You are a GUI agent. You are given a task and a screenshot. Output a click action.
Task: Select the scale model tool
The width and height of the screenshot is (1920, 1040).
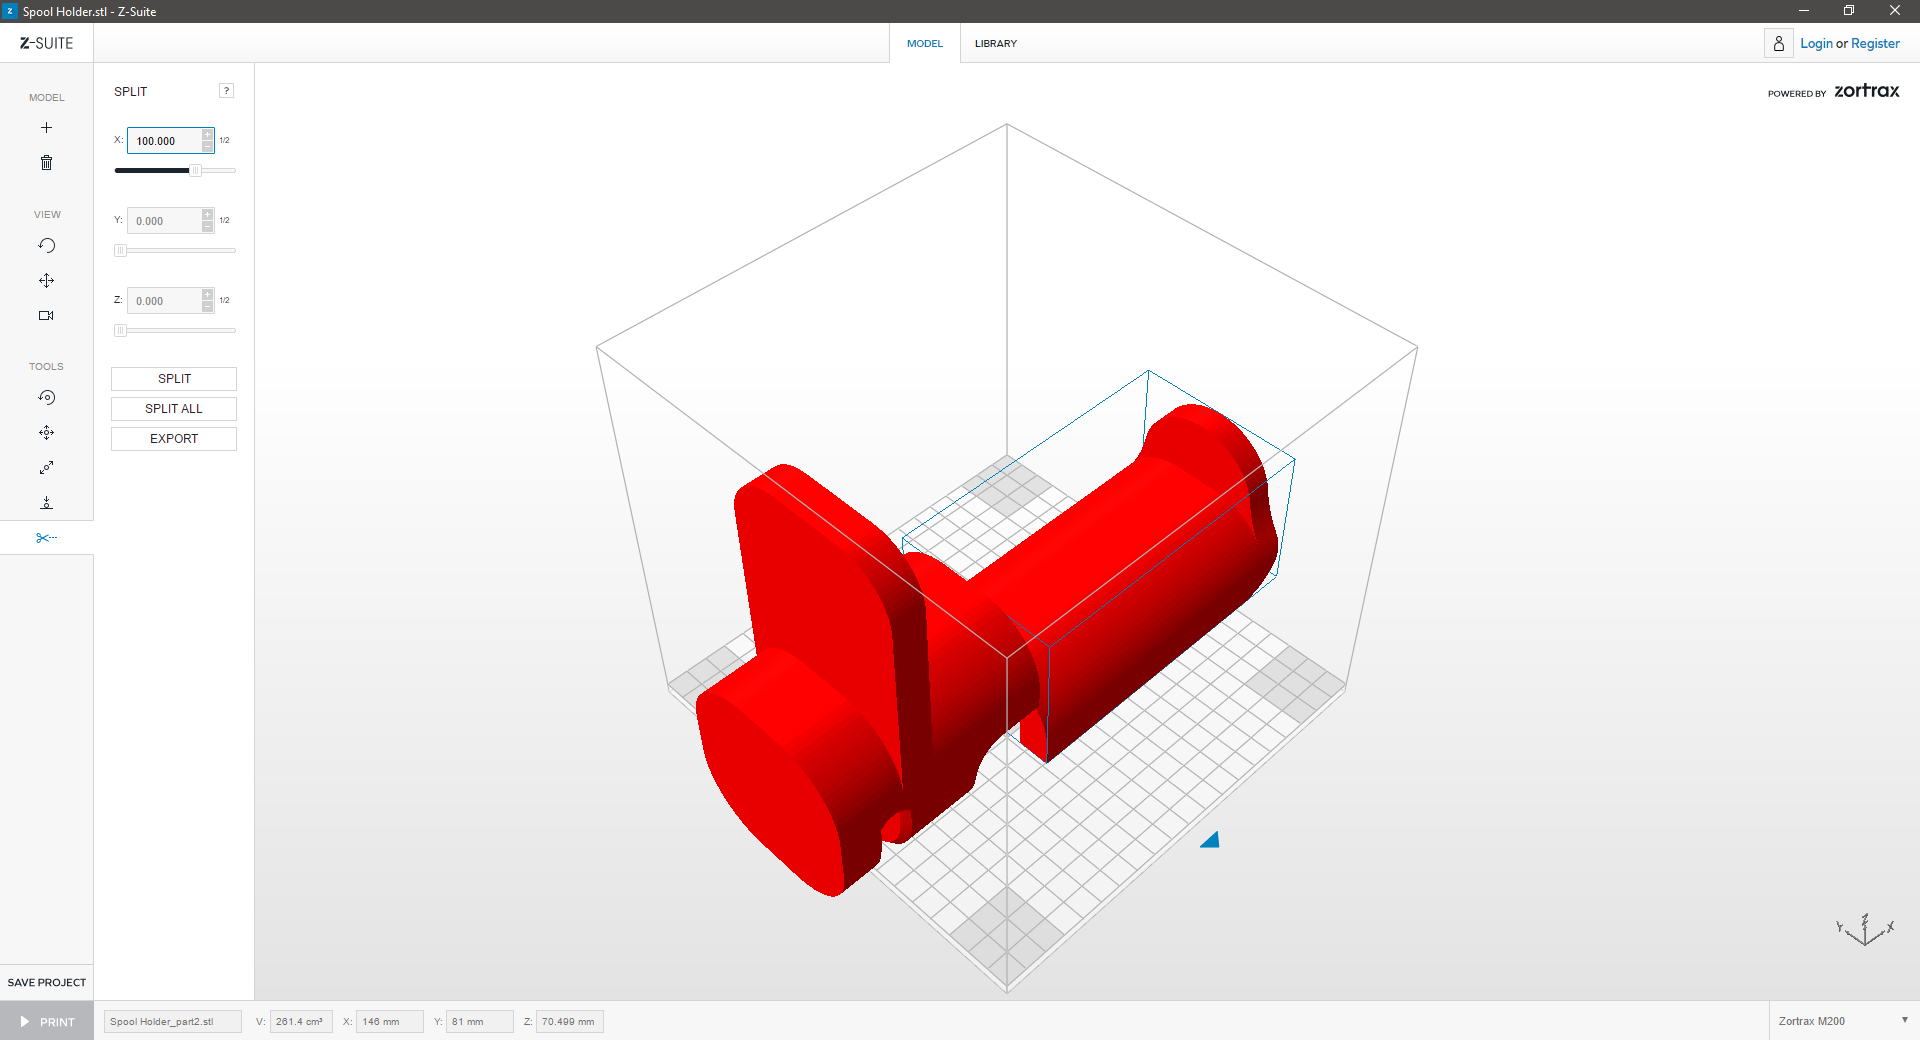point(46,468)
